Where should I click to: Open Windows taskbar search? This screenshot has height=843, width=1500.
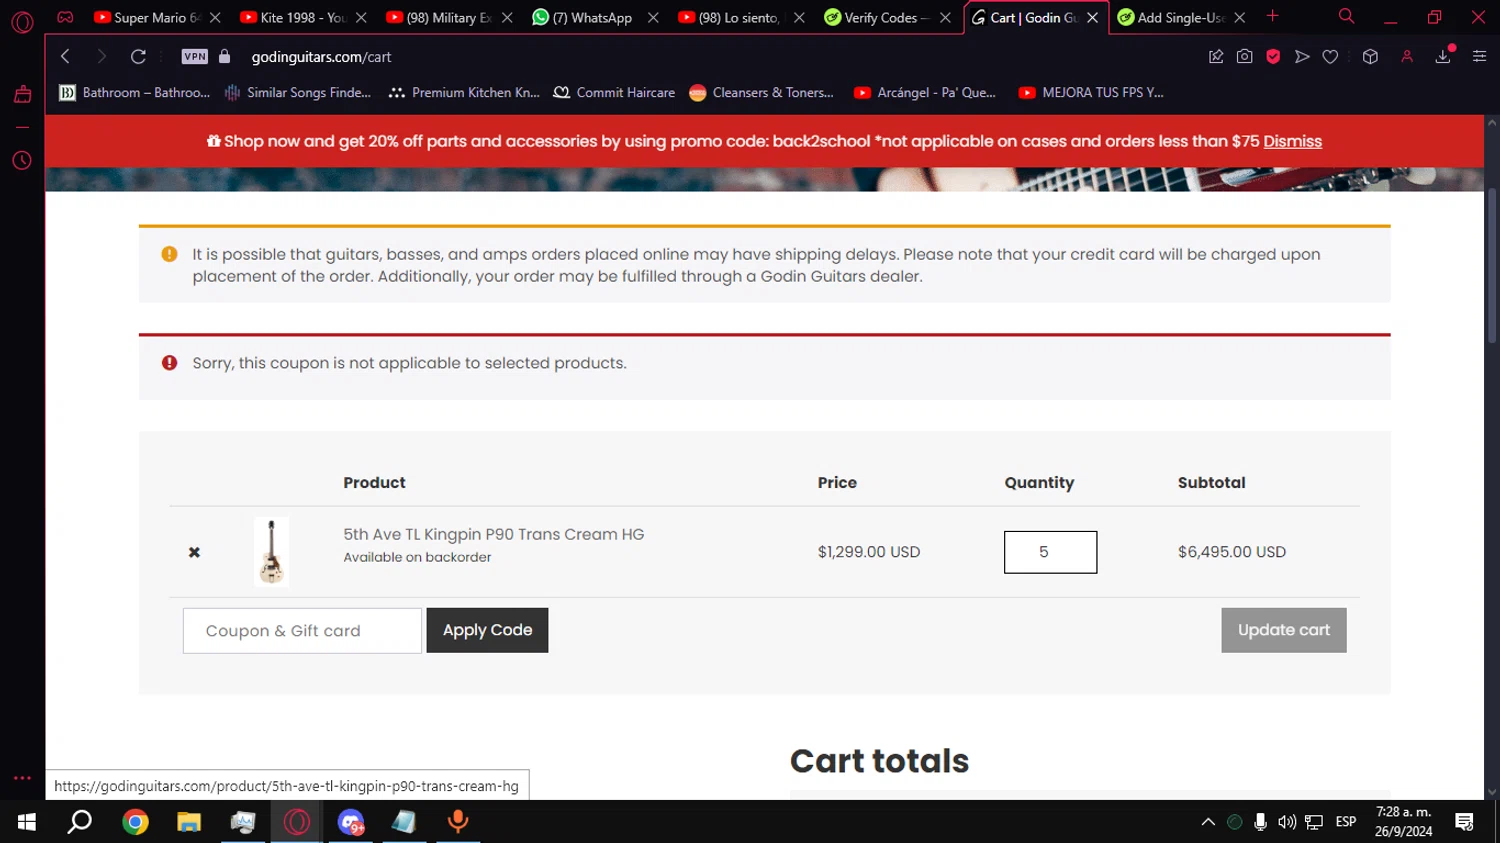click(80, 822)
